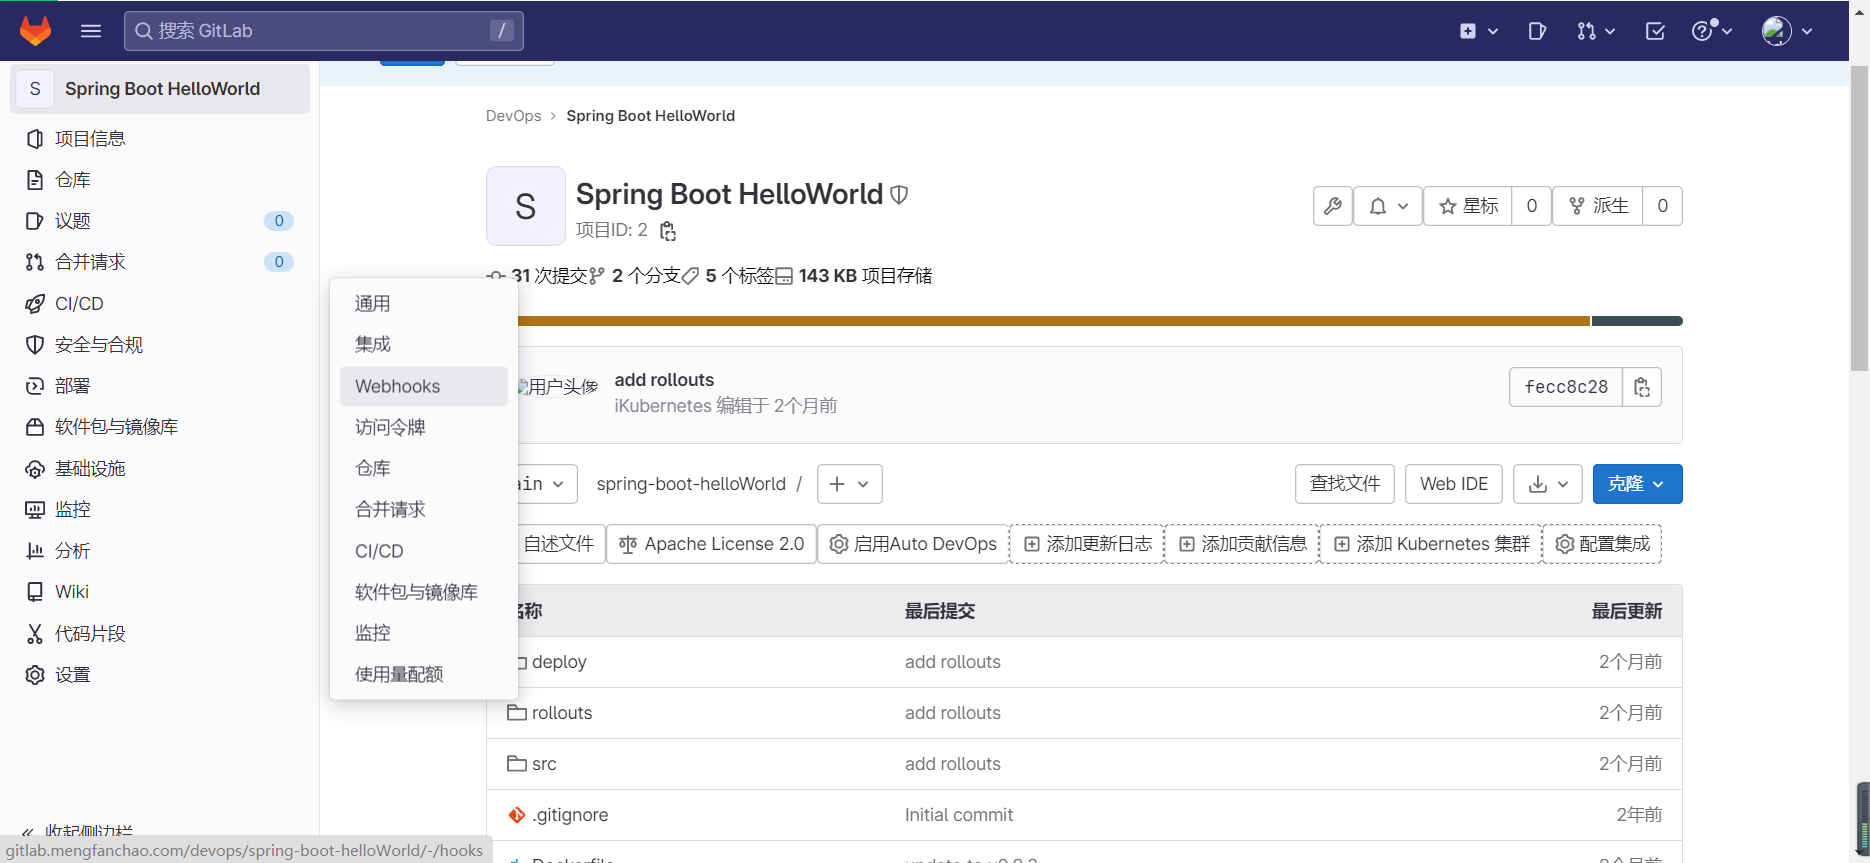
Task: Open 监控 in the left sidebar
Action: tap(160, 510)
